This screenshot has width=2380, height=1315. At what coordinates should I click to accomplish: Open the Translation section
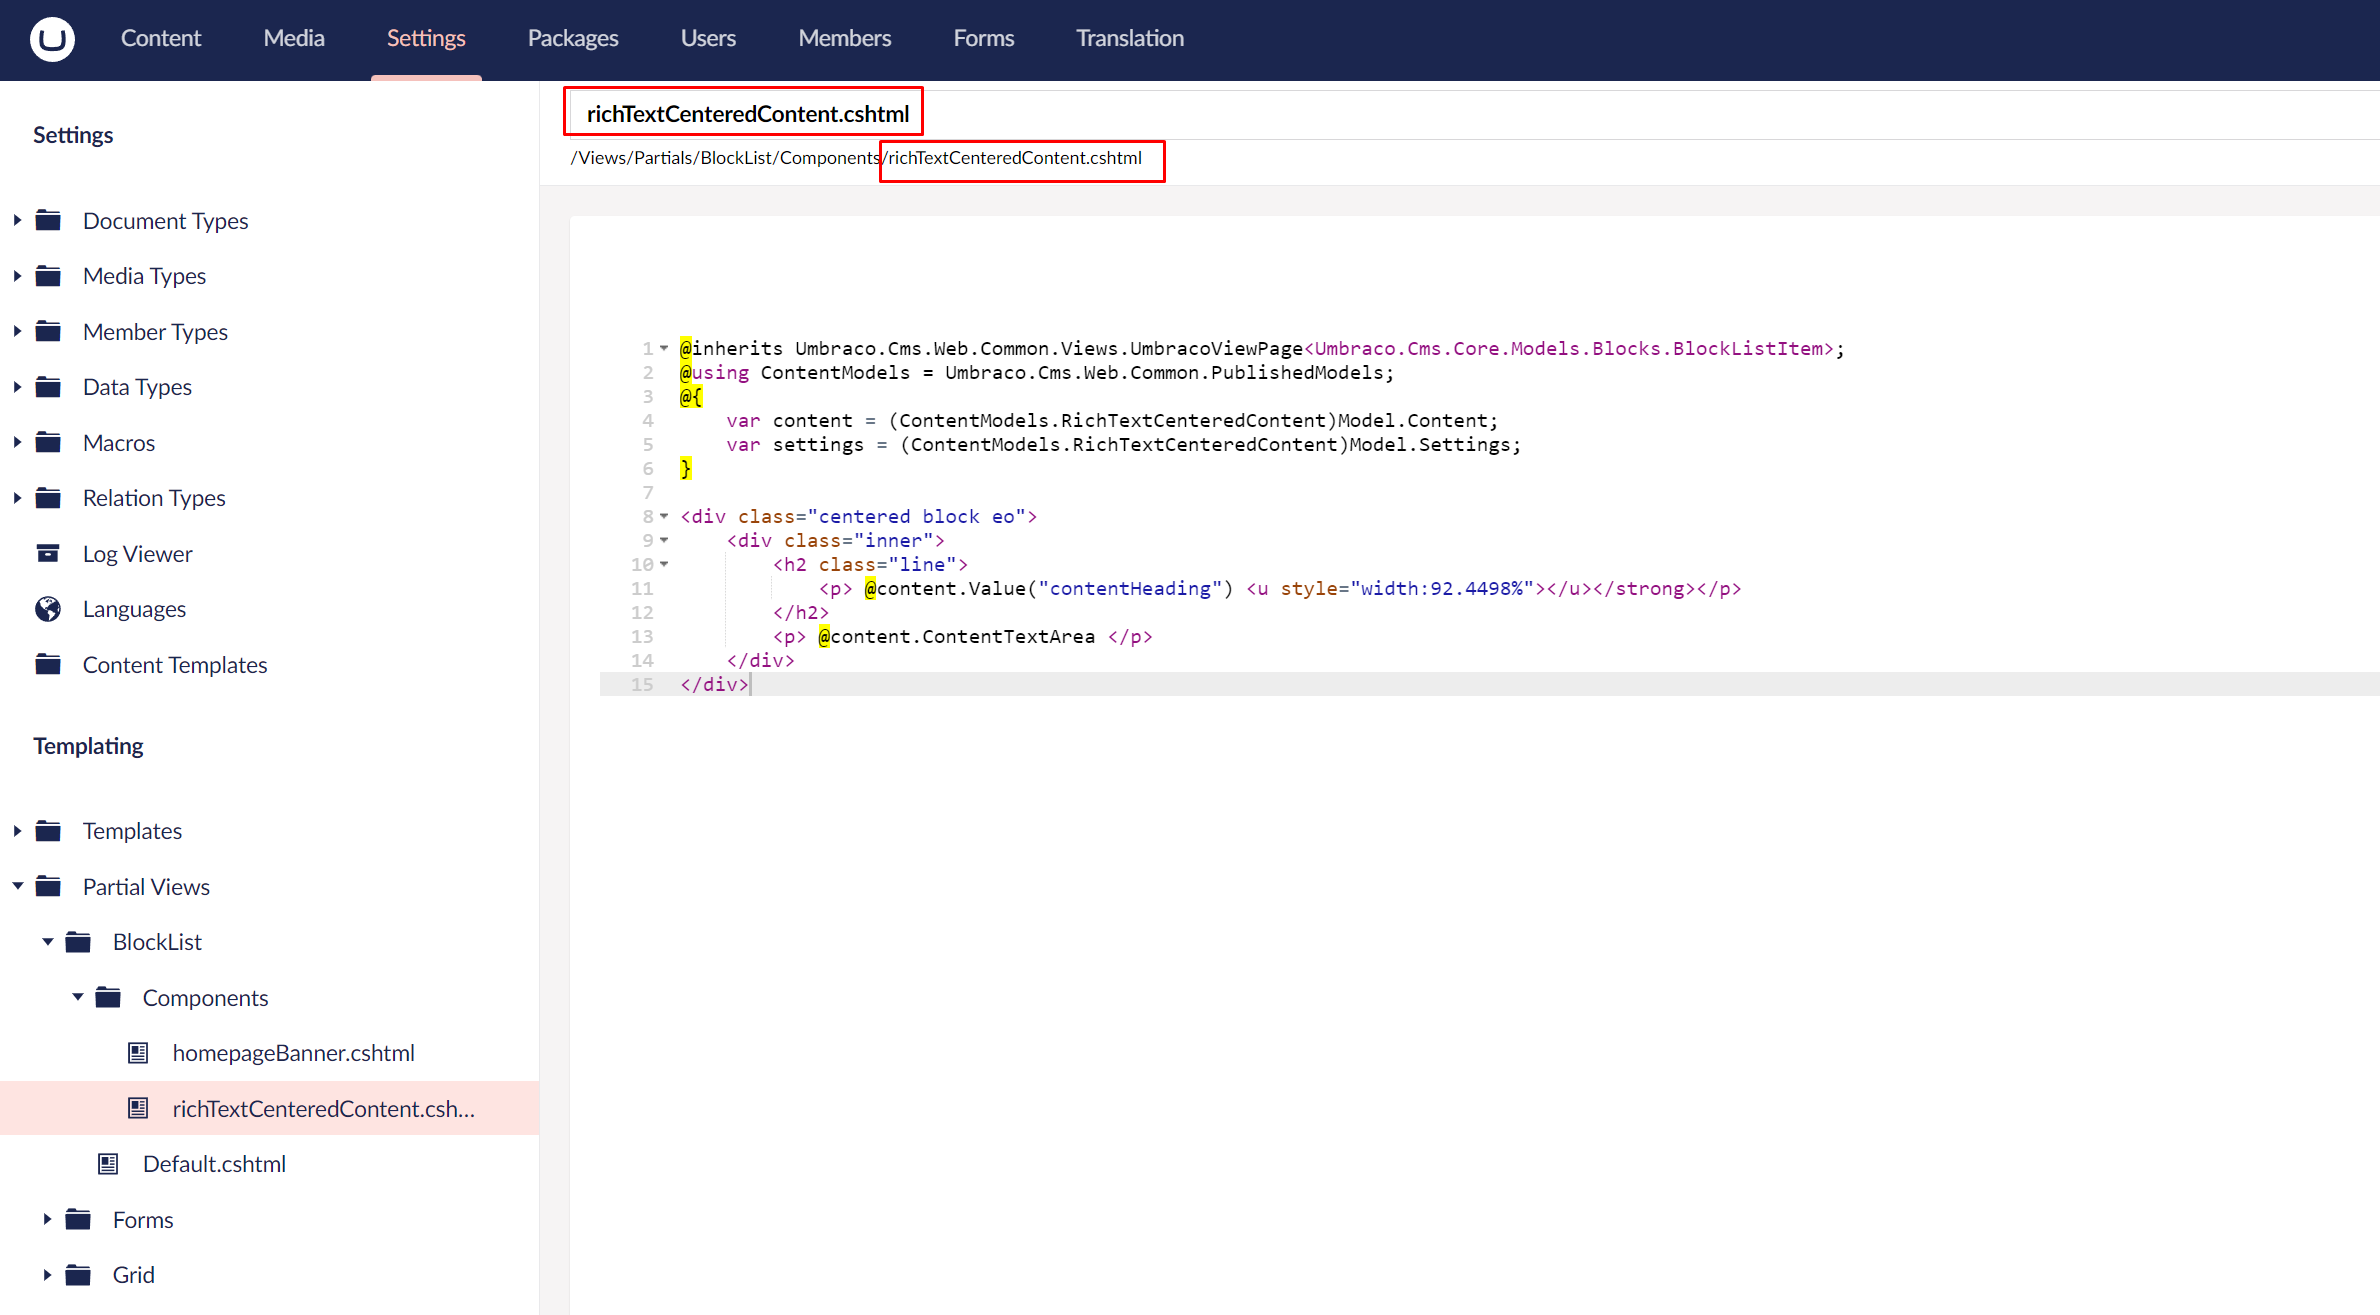[x=1130, y=38]
